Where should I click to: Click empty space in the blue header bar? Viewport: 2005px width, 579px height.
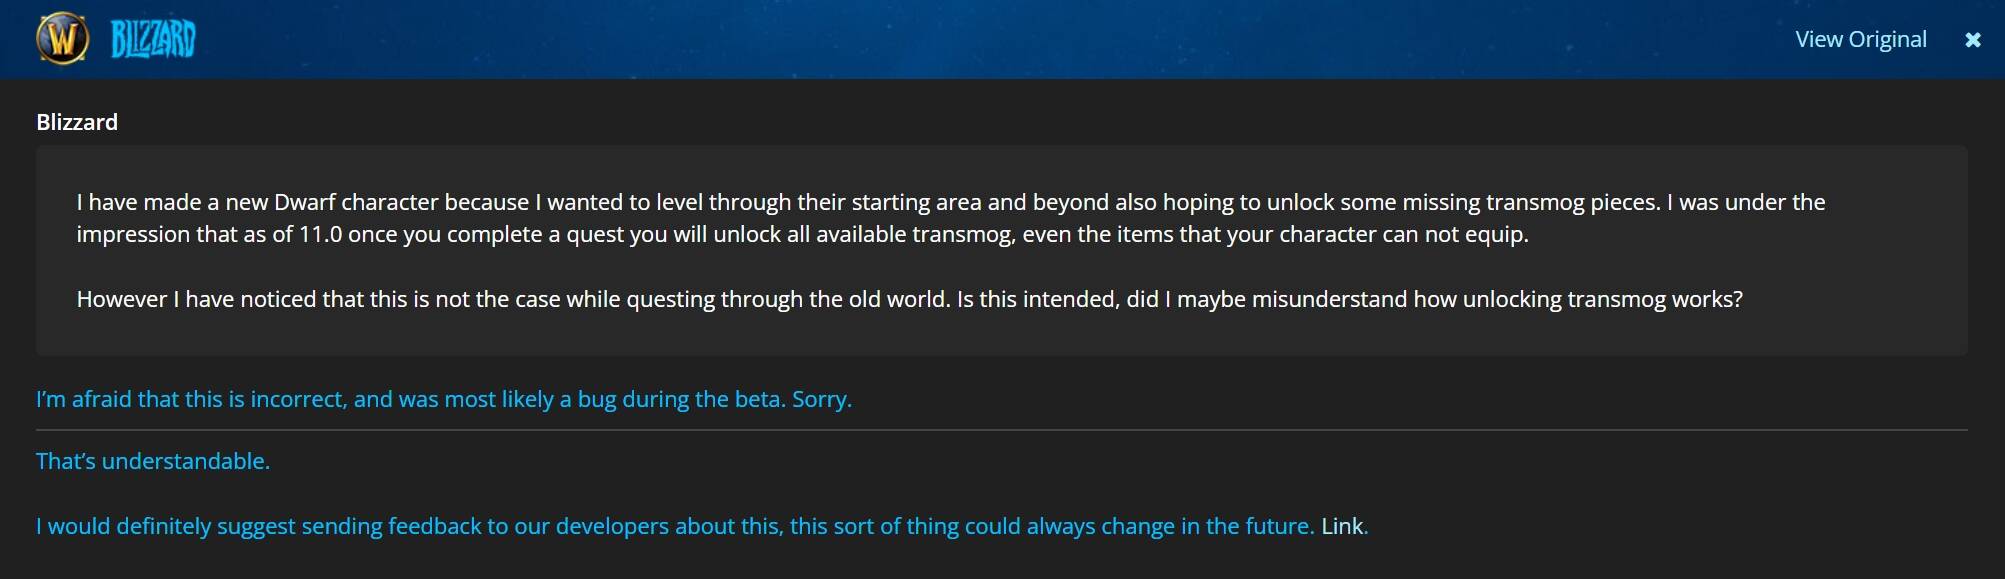click(x=1000, y=40)
